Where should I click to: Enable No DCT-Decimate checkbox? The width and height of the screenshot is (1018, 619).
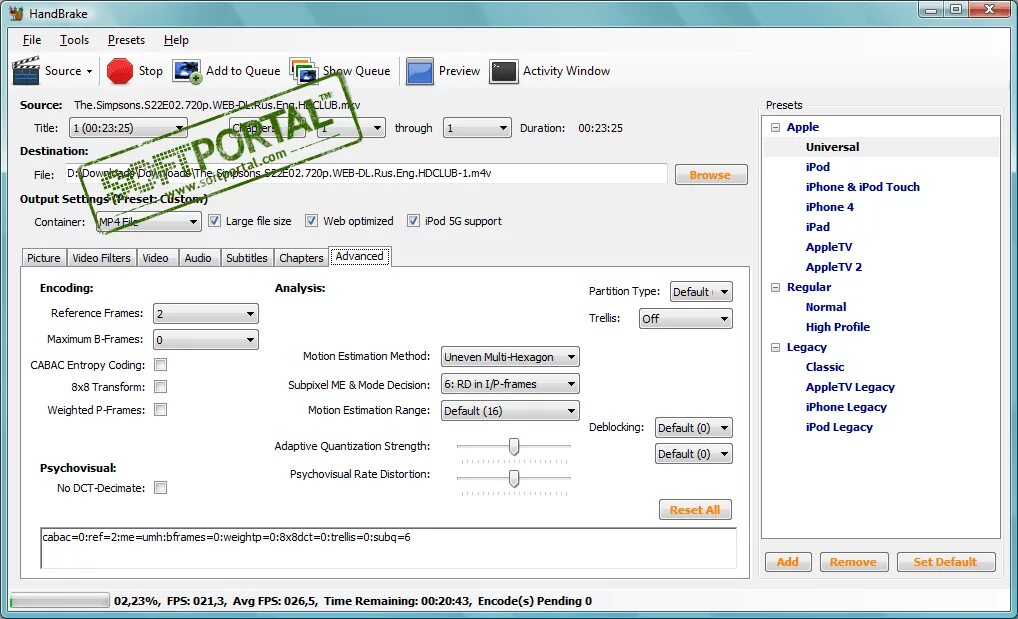(x=160, y=487)
